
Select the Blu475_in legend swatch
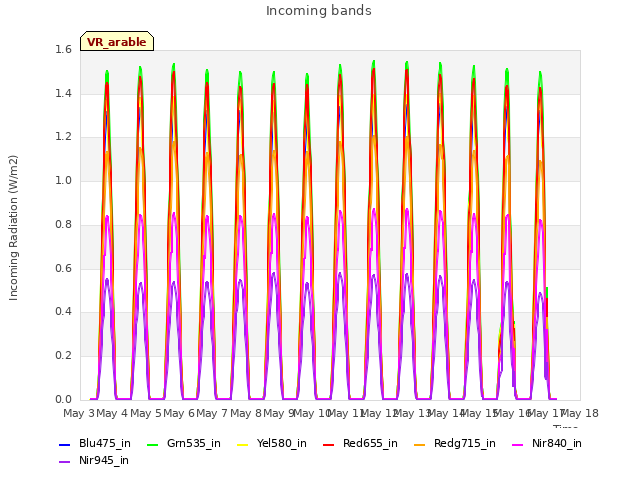tap(64, 444)
